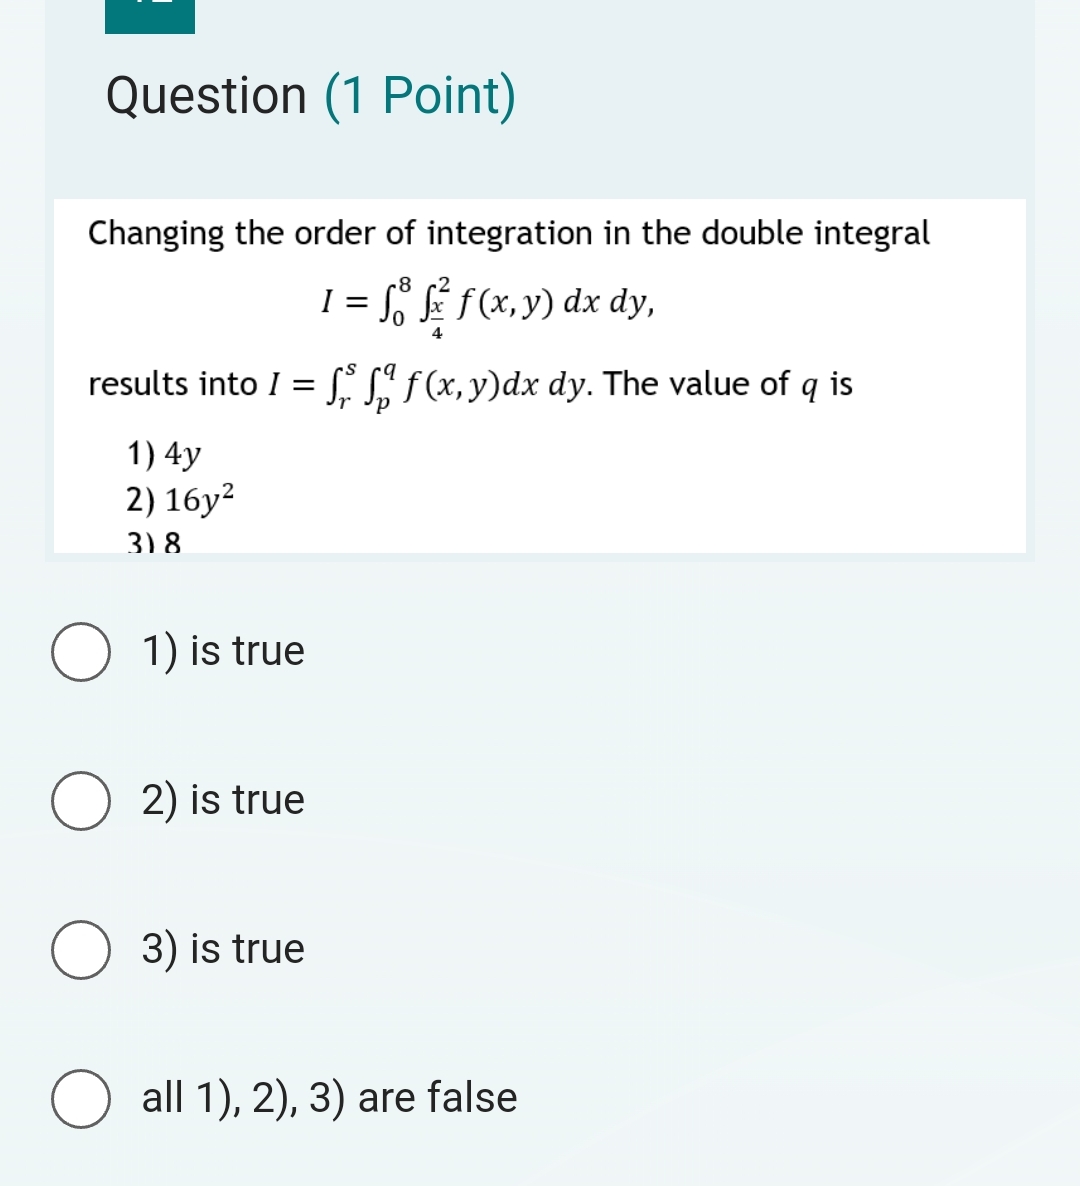Select the radio button for "2) is true"
This screenshot has width=1080, height=1186.
(x=81, y=799)
